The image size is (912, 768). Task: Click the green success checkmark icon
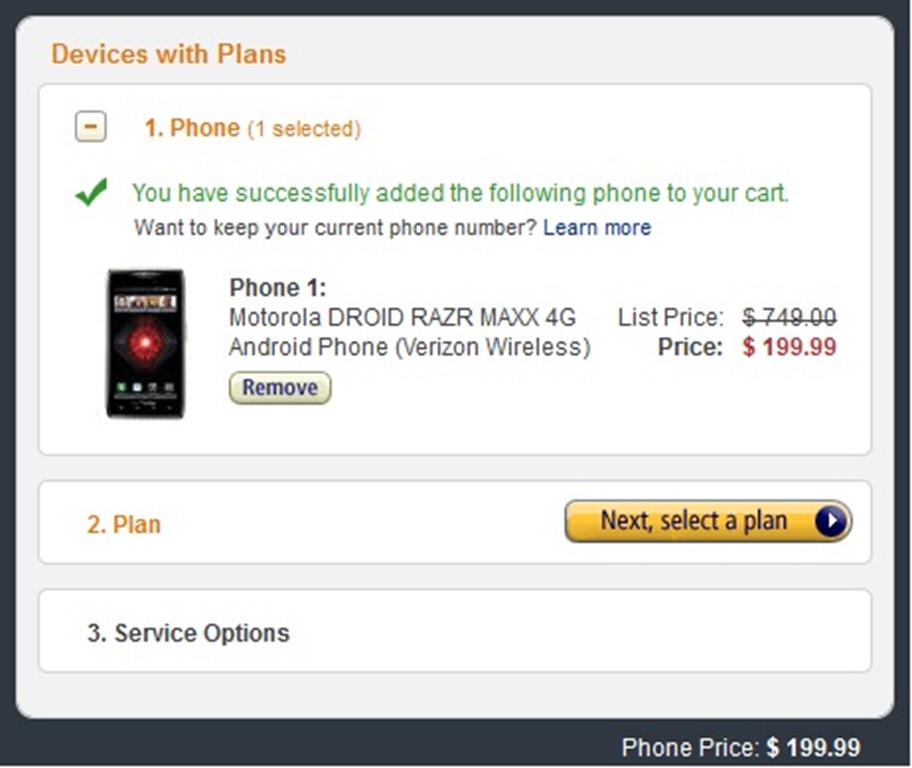91,193
